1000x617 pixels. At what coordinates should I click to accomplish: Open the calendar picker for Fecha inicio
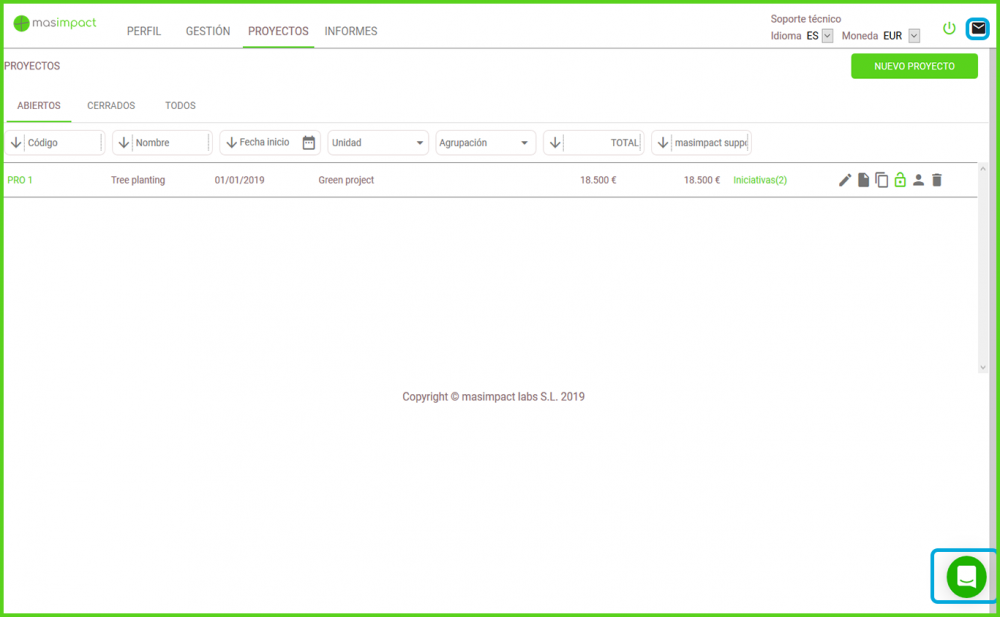point(309,143)
